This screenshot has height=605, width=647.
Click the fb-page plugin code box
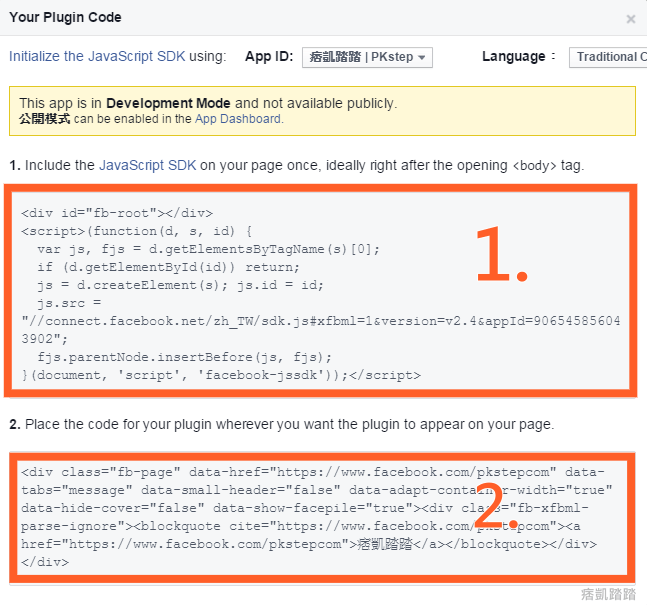322,518
